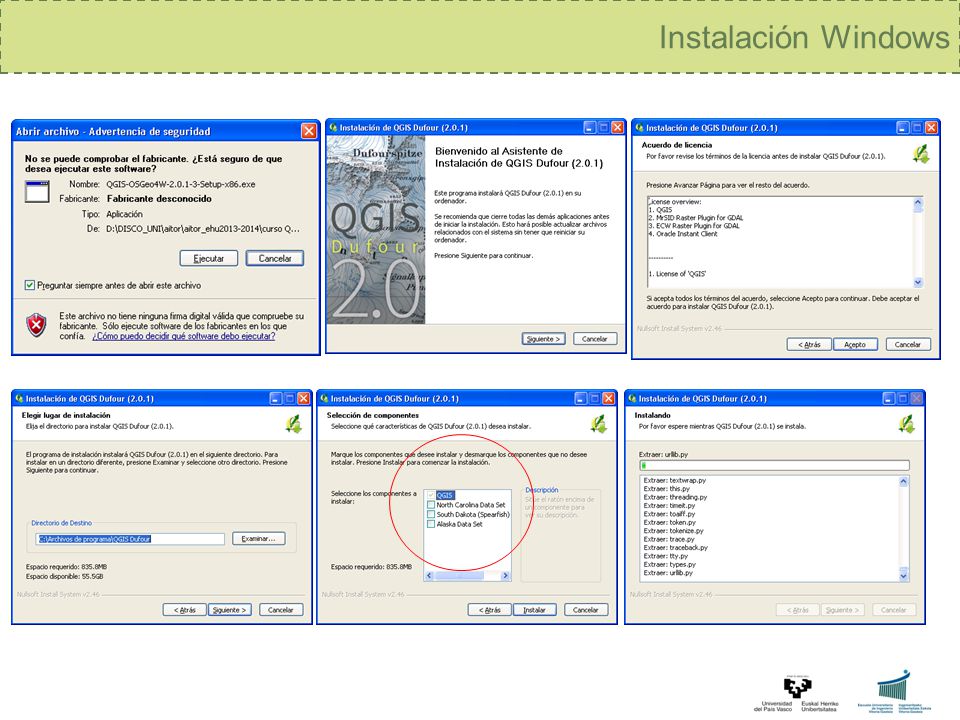Click the '1. License of QGIS' line

click(677, 274)
